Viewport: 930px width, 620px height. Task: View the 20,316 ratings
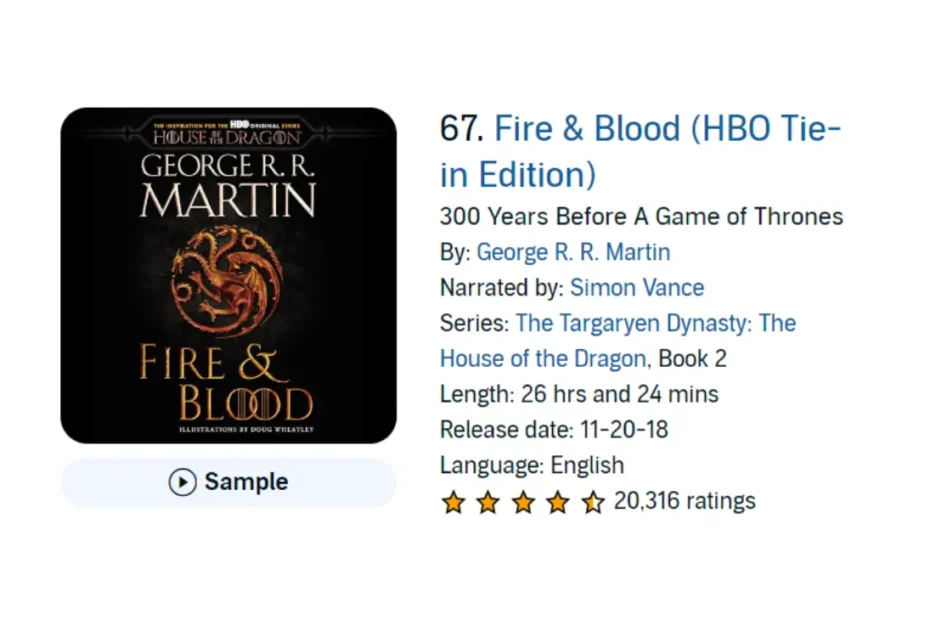685,501
